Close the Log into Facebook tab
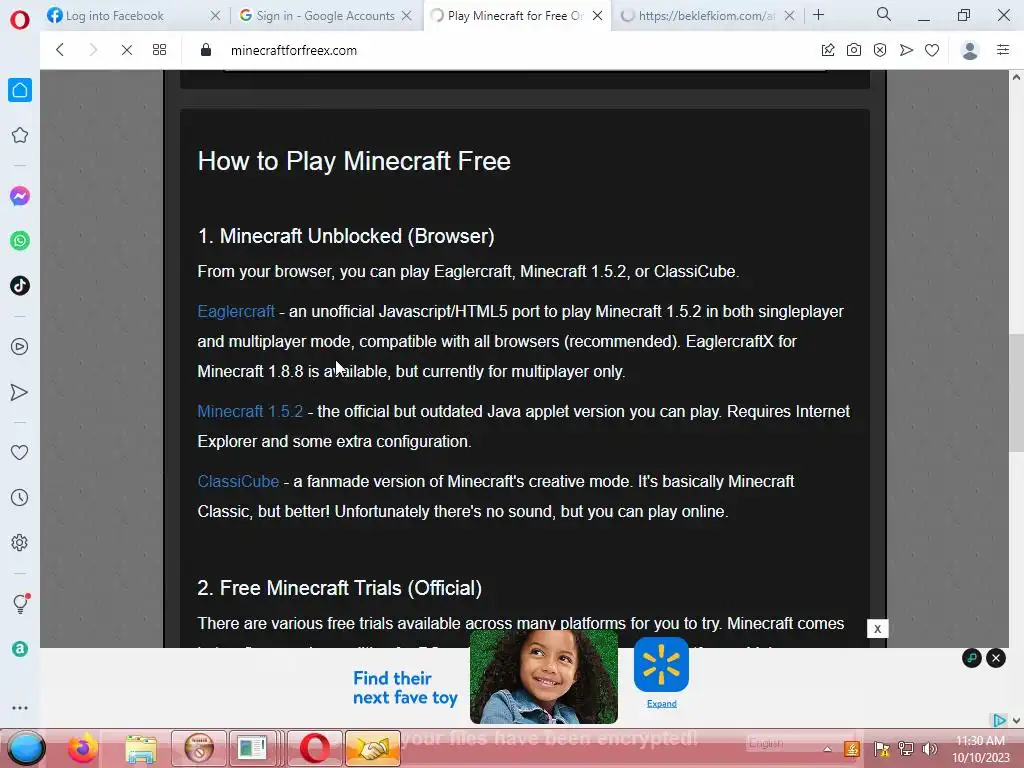 (215, 16)
